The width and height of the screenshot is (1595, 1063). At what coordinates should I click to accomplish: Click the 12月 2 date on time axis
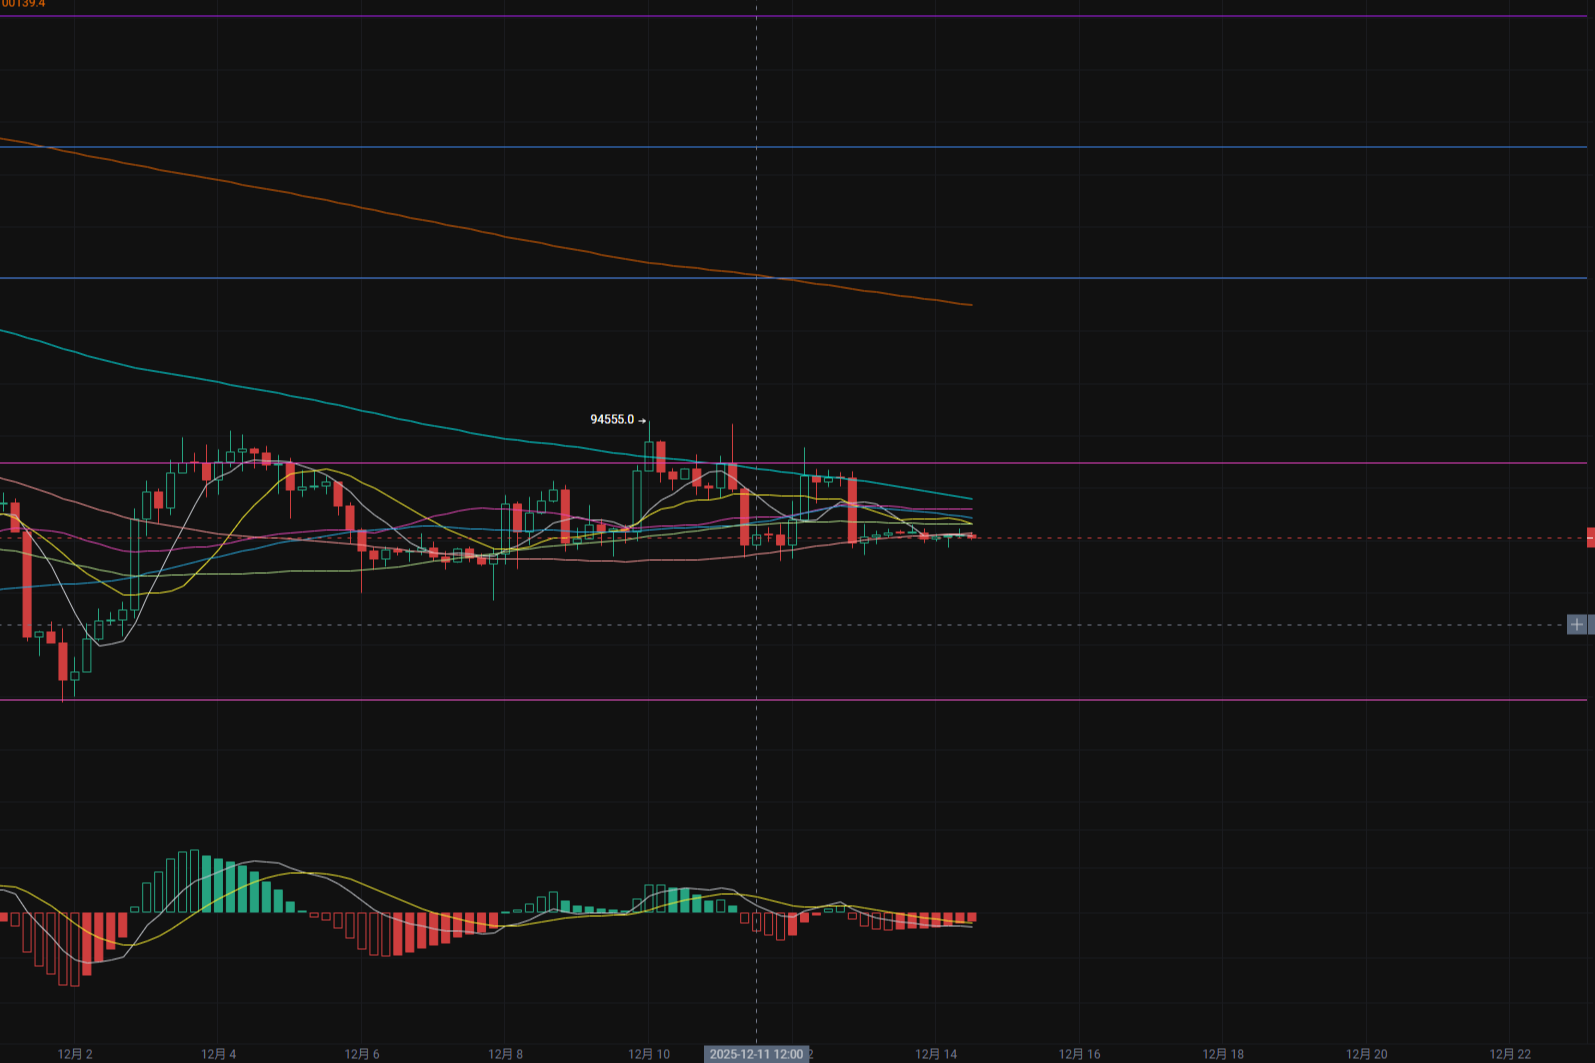[x=75, y=1054]
